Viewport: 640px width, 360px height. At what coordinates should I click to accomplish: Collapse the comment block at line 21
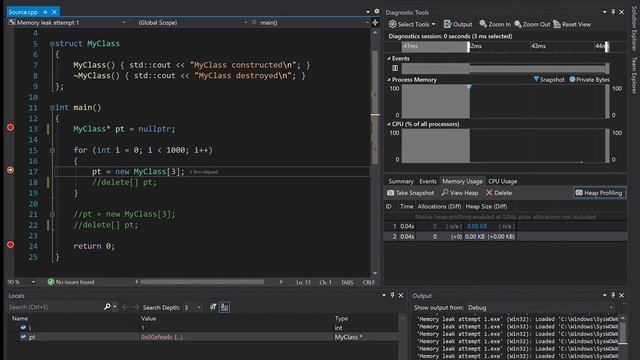pyautogui.click(x=52, y=214)
